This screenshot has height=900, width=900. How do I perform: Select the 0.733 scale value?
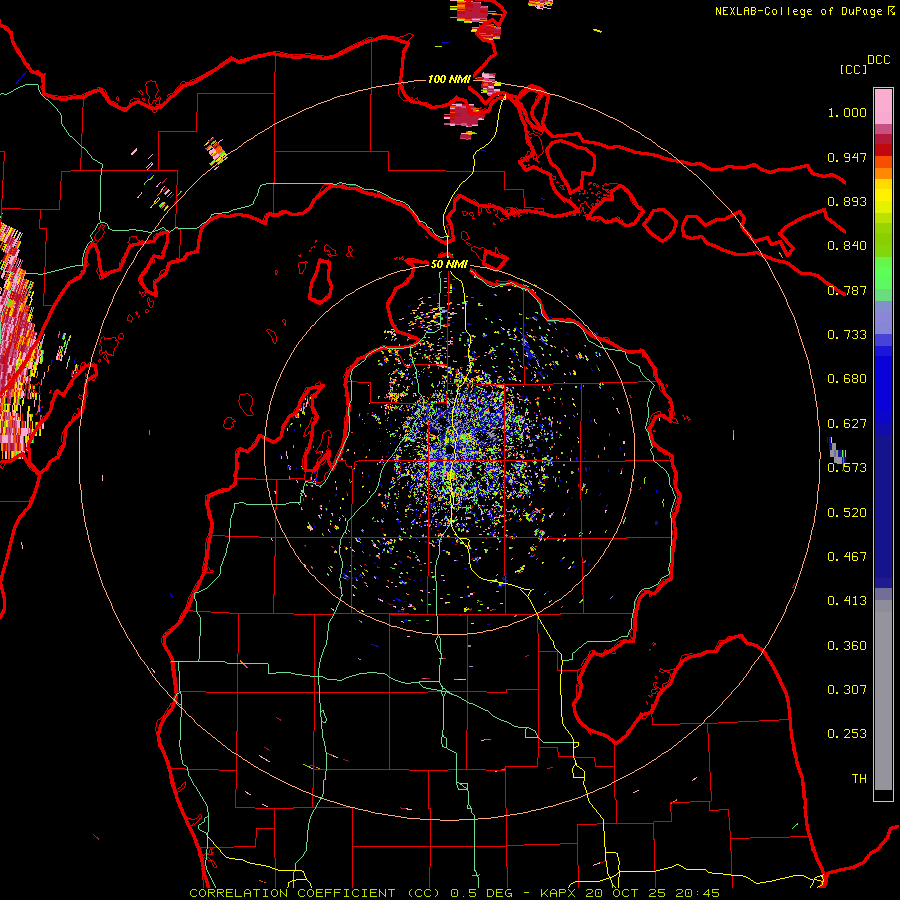847,335
